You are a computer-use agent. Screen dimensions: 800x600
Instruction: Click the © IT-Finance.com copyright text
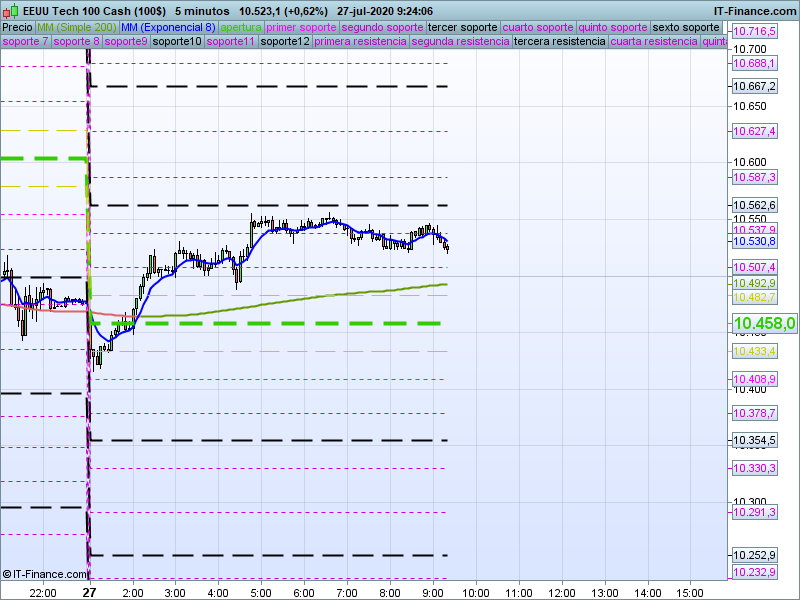44,574
